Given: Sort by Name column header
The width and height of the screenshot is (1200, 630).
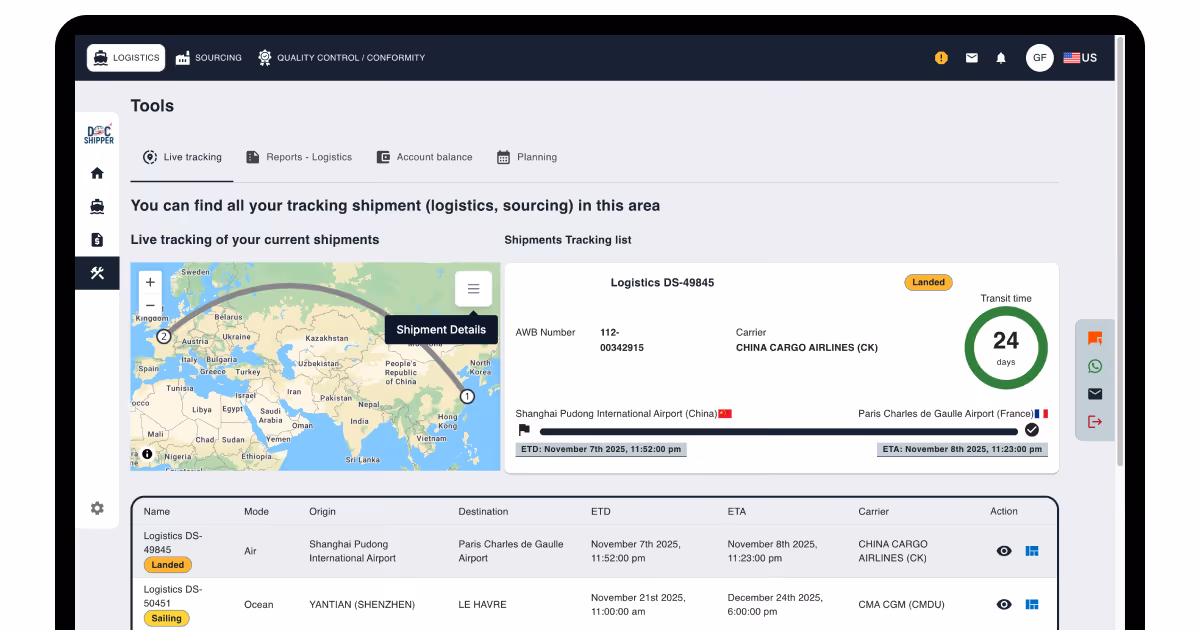Looking at the screenshot, I should pyautogui.click(x=157, y=511).
